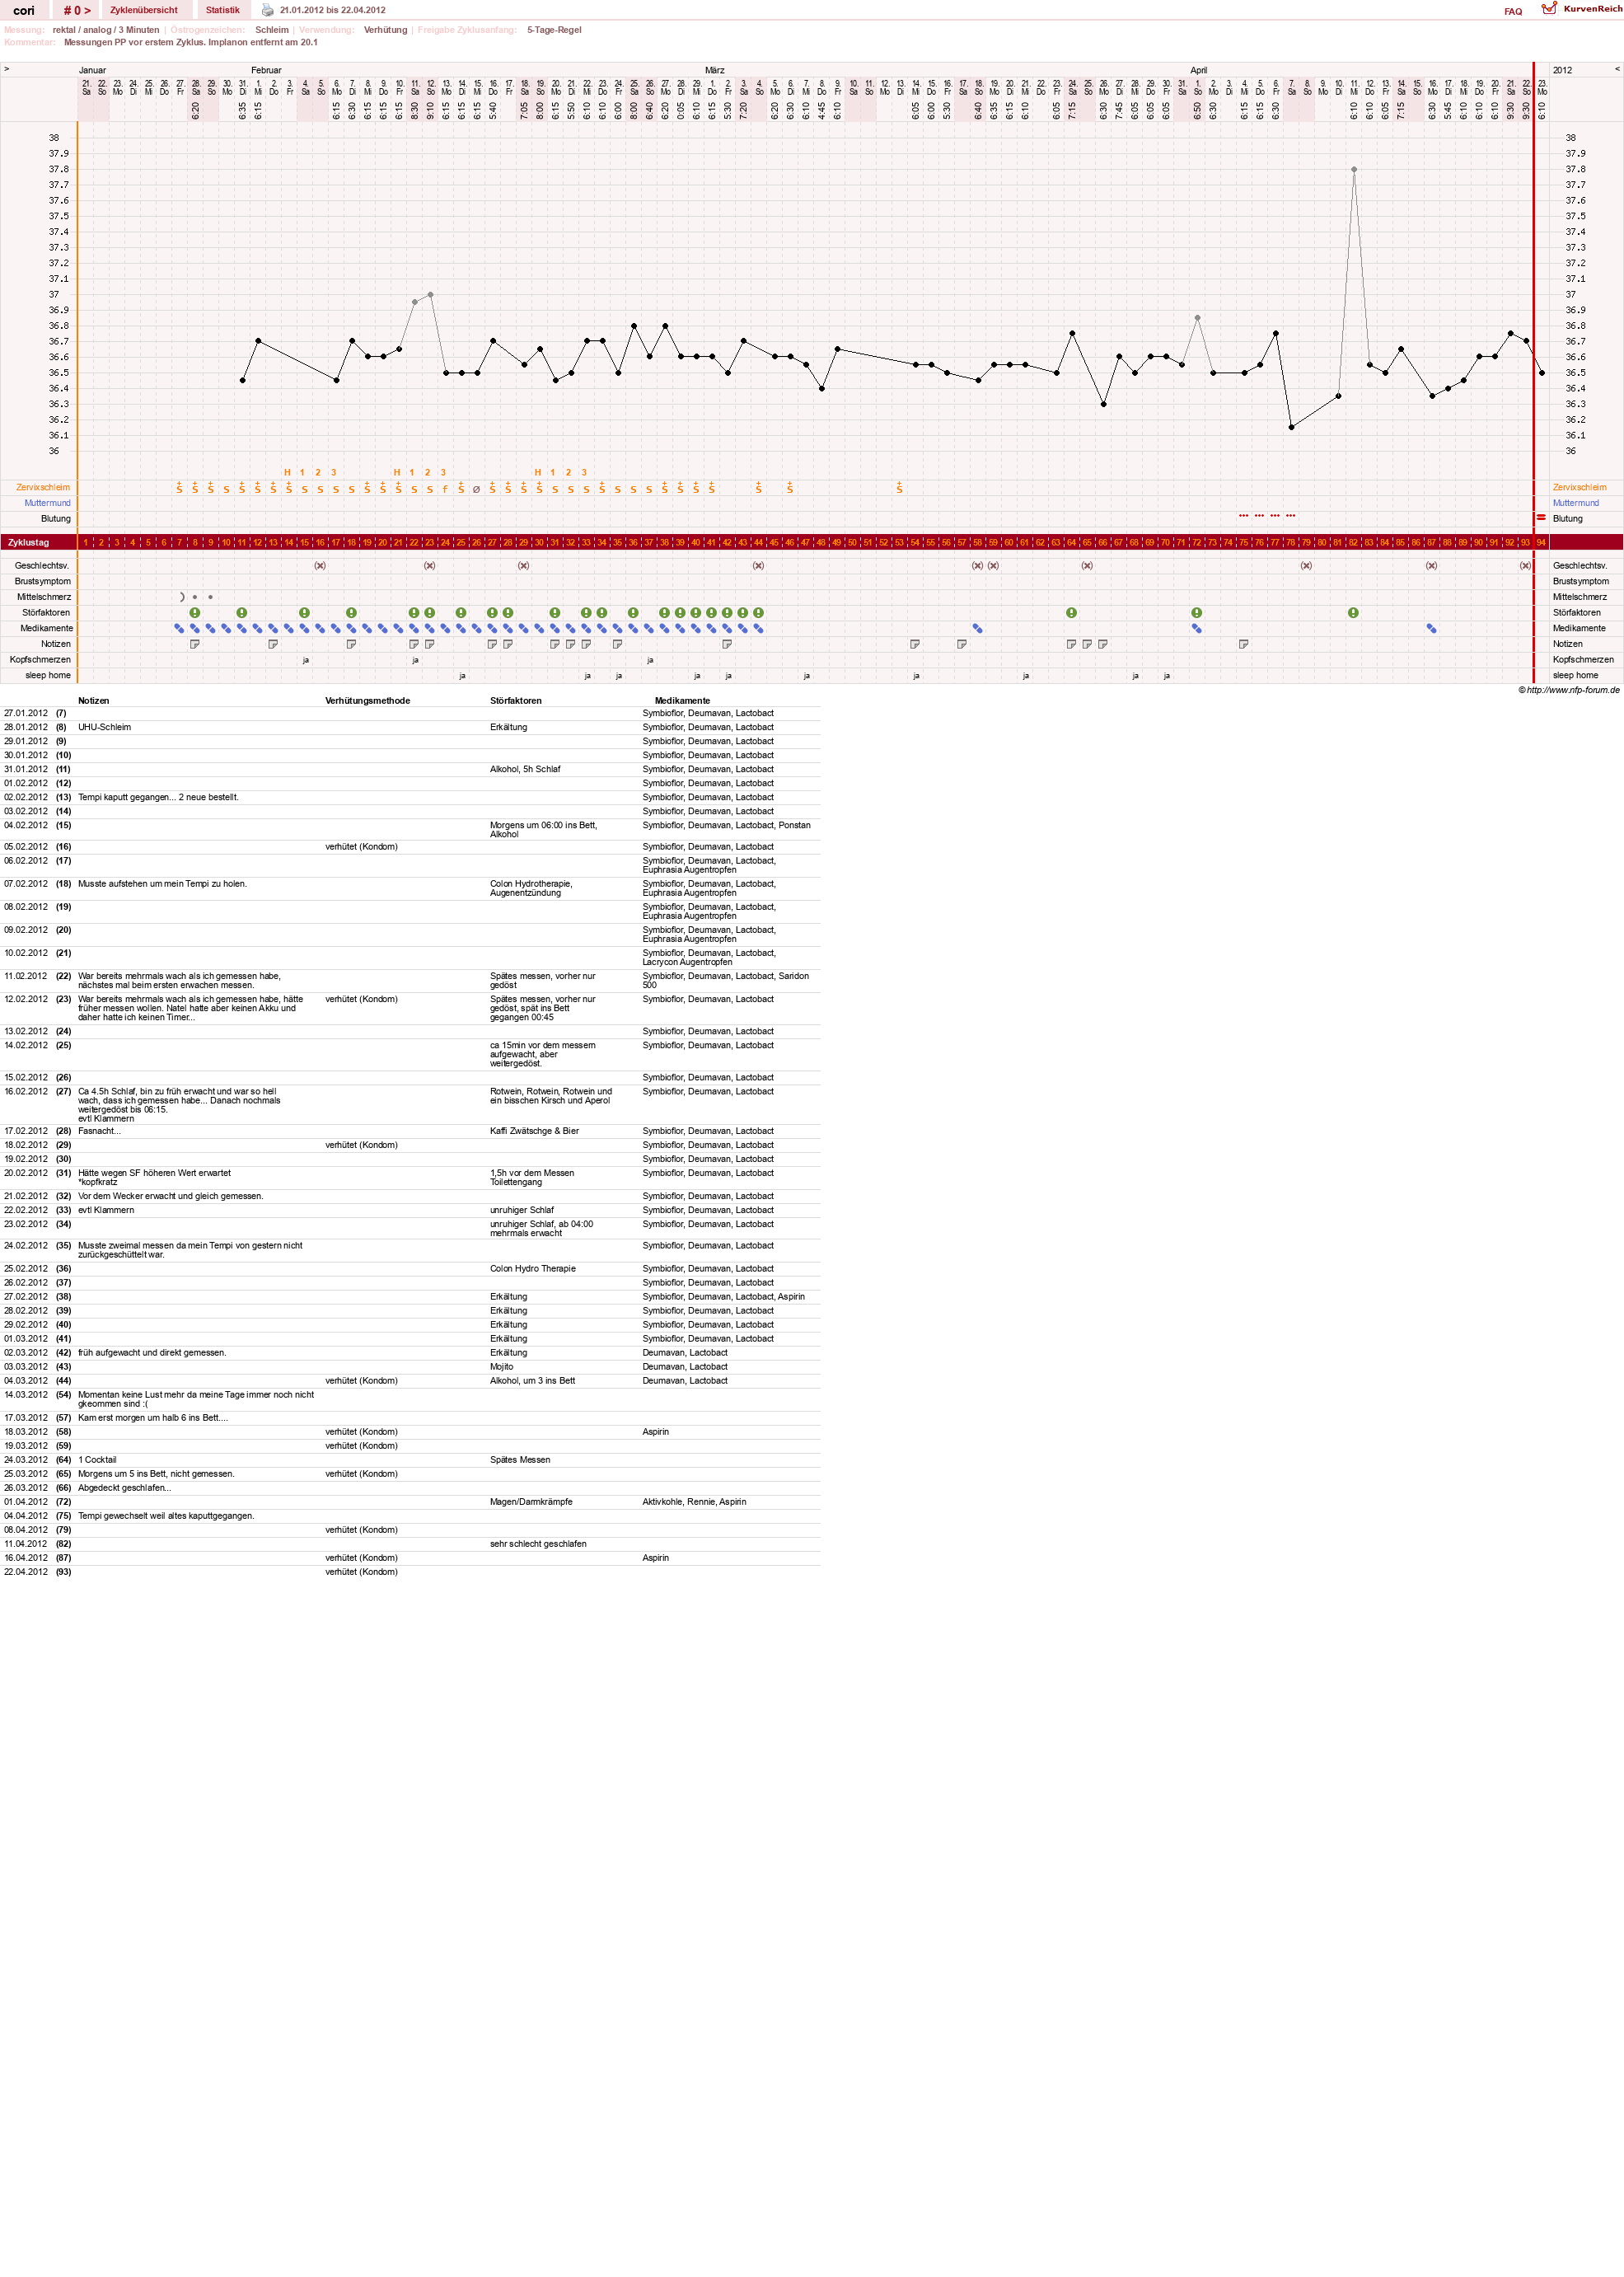Click the Geschlechtsv. marker on cycle day 93

(x=1525, y=566)
